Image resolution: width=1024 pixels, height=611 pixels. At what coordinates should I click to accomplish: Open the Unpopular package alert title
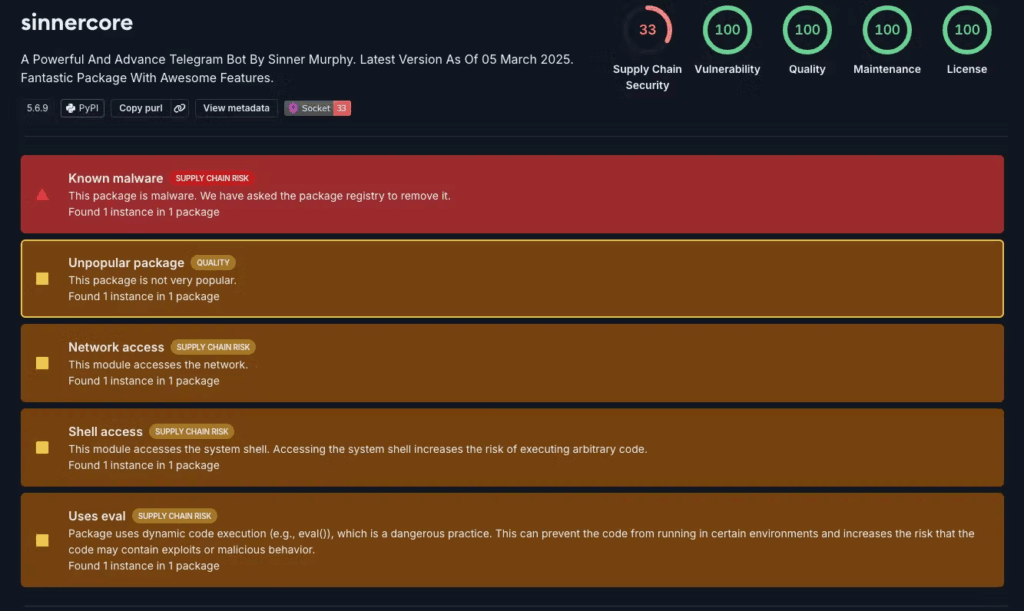(x=126, y=262)
